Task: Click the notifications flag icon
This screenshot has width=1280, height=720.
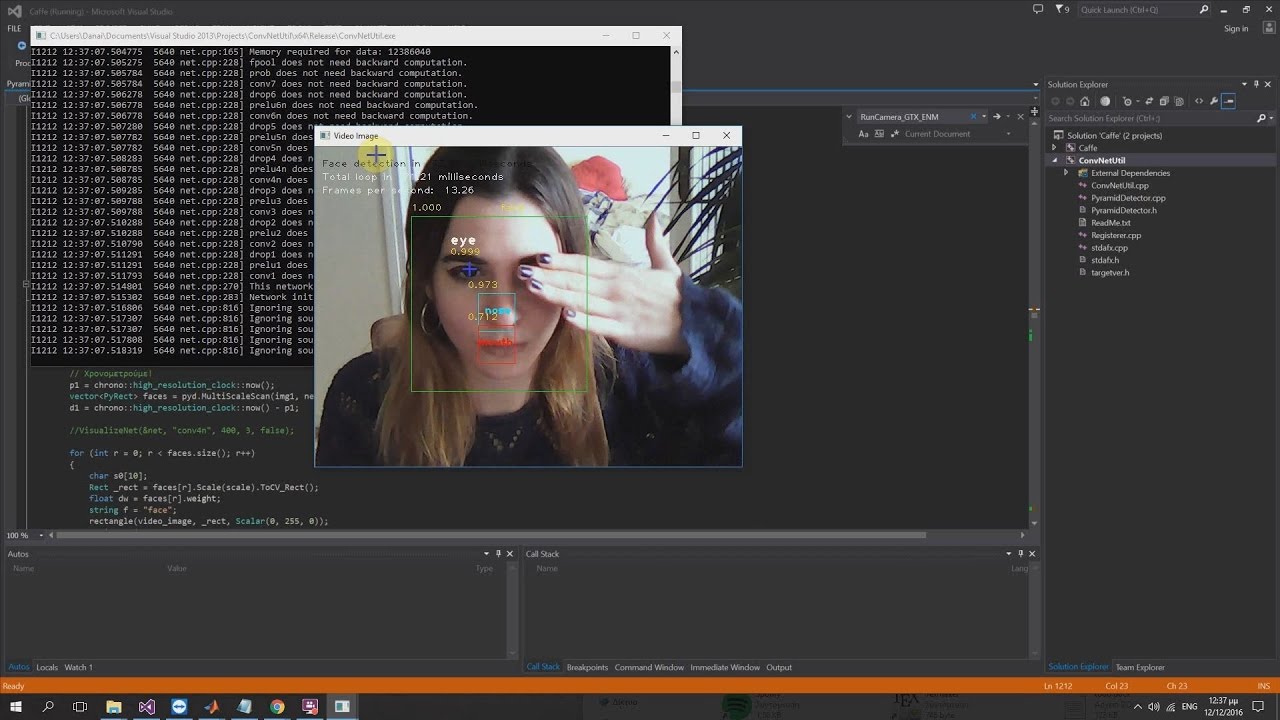Action: tap(1062, 9)
